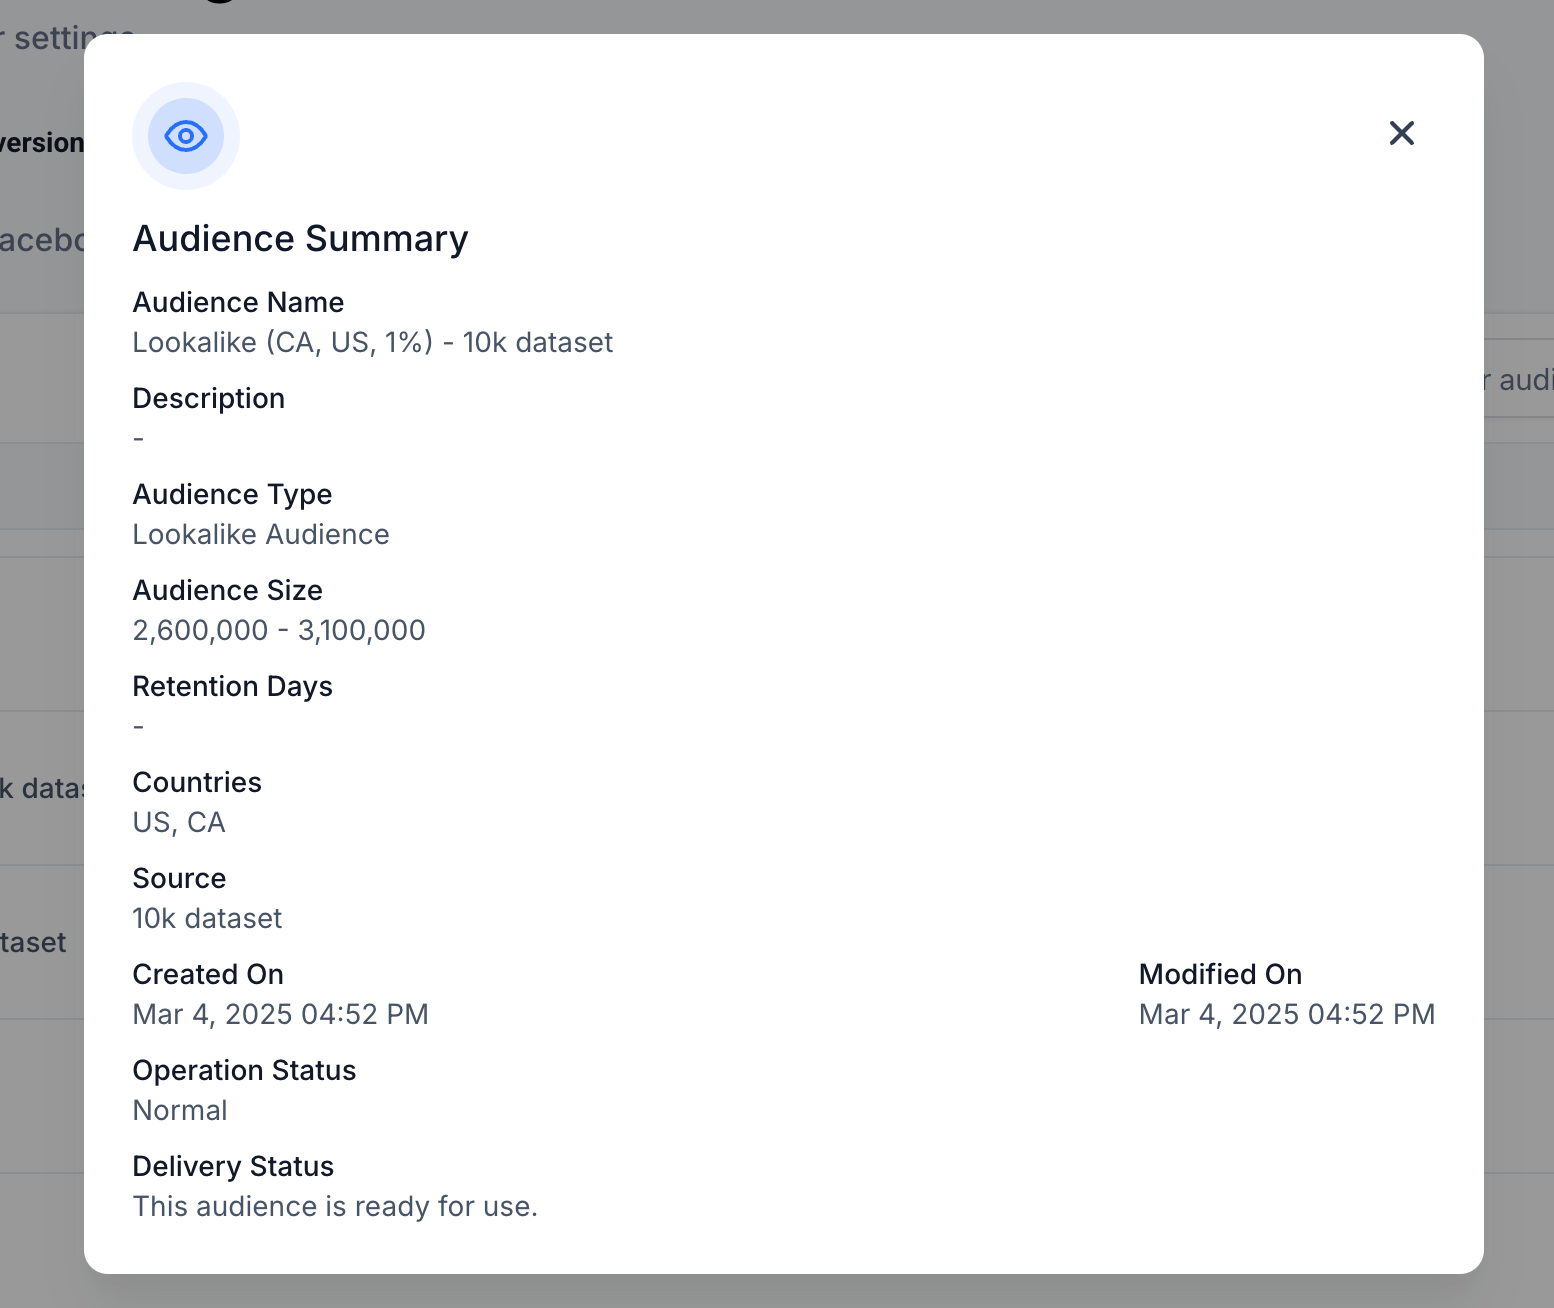Select the audience name value text
Viewport: 1554px width, 1308px height.
pos(372,342)
